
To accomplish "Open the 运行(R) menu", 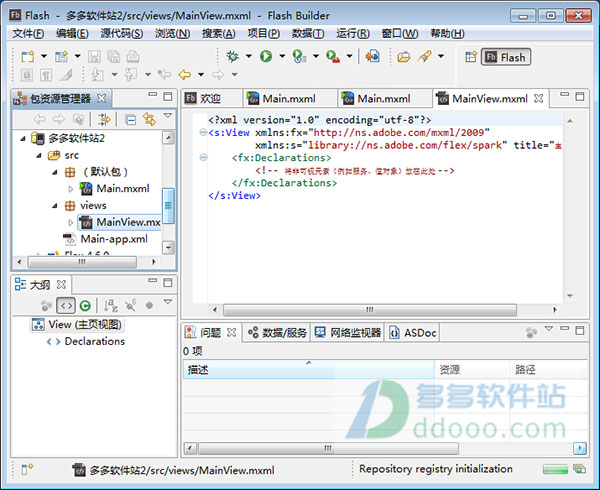I will click(x=353, y=34).
